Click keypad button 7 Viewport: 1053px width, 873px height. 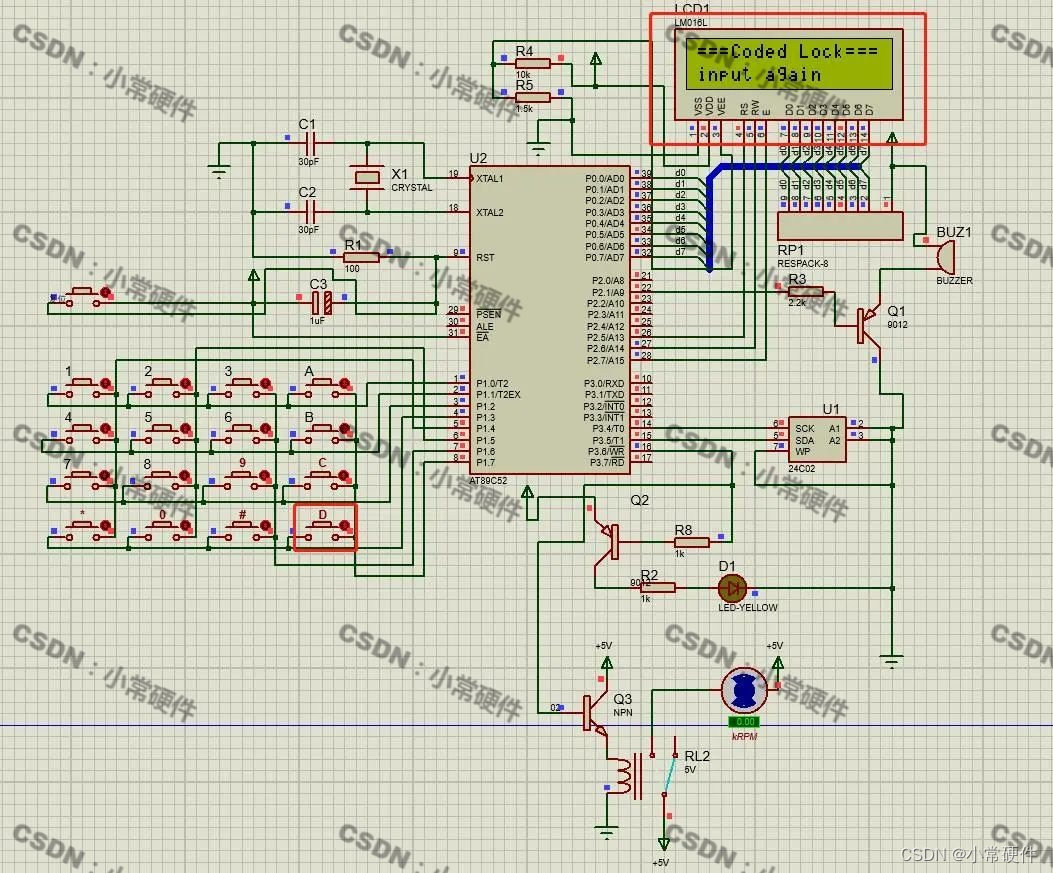click(83, 479)
